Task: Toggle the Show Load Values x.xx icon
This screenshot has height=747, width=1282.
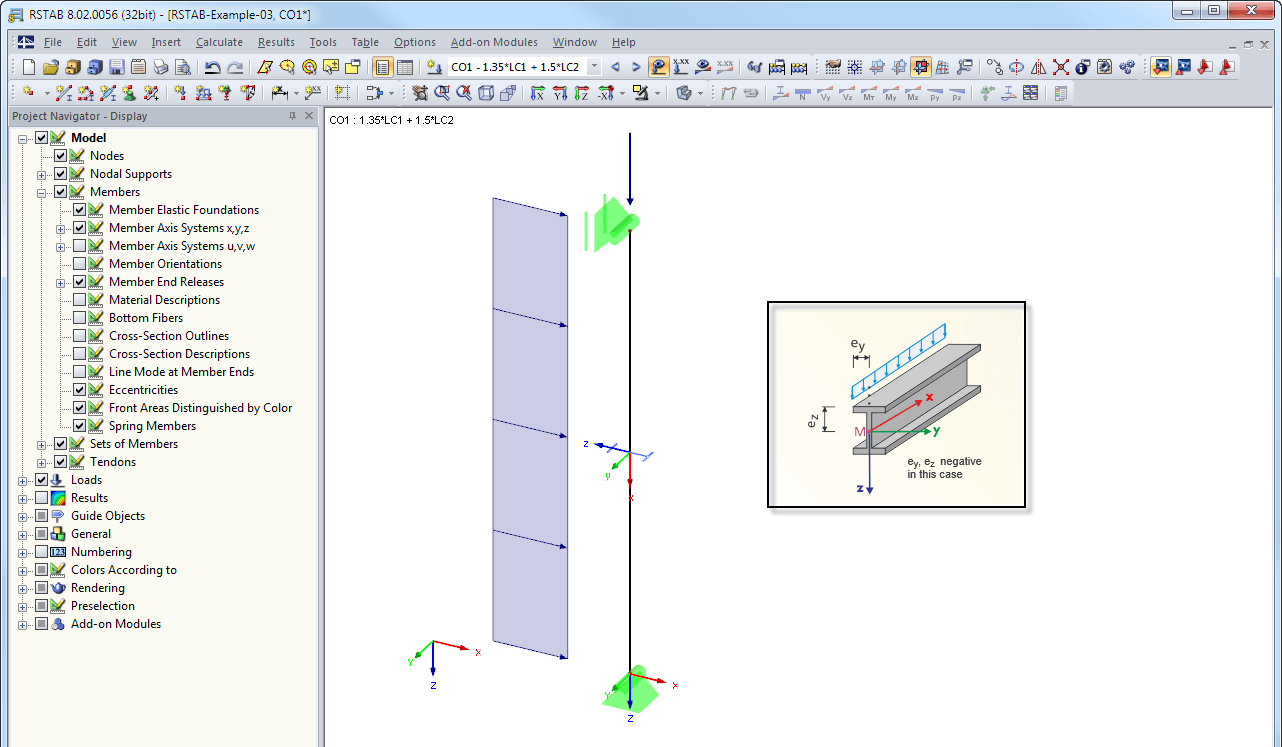Action: [681, 67]
